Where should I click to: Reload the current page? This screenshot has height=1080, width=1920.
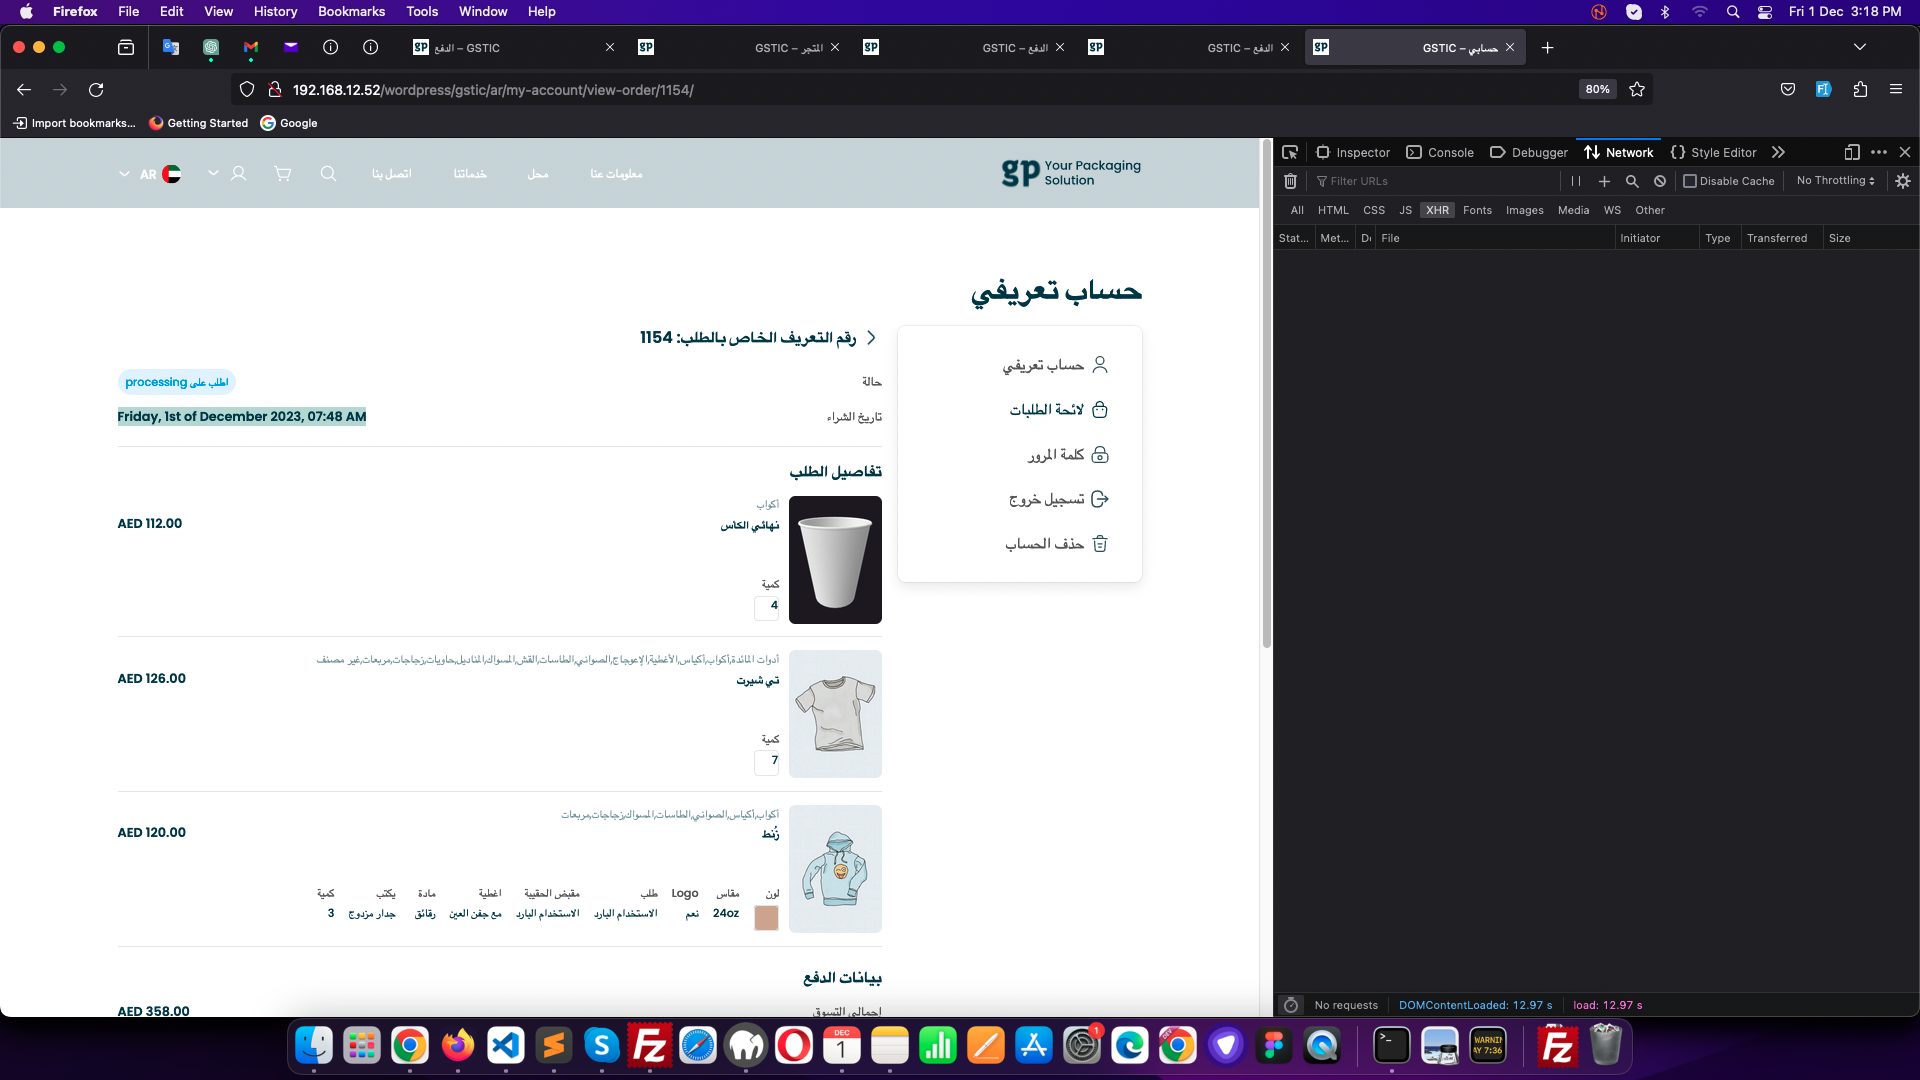[x=96, y=90]
